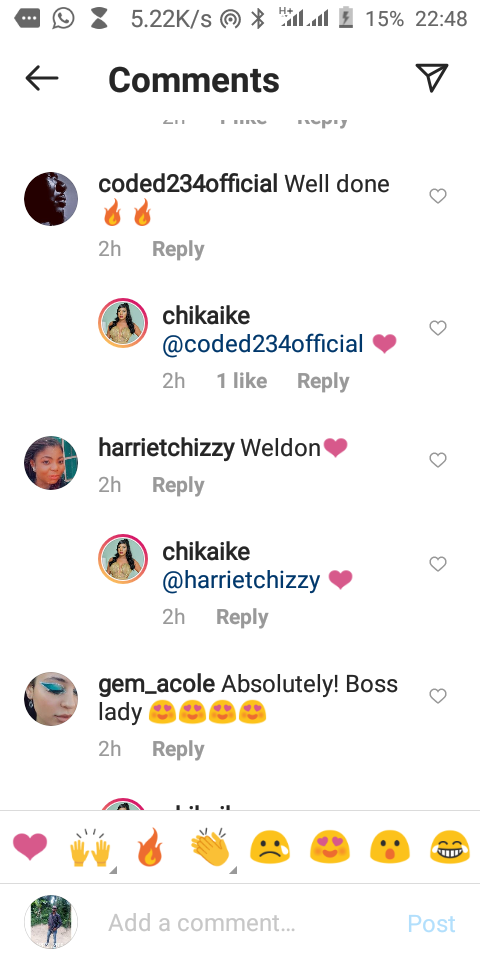Reply to gem_acole's comment
Screen dimensions: 480x960
178,749
